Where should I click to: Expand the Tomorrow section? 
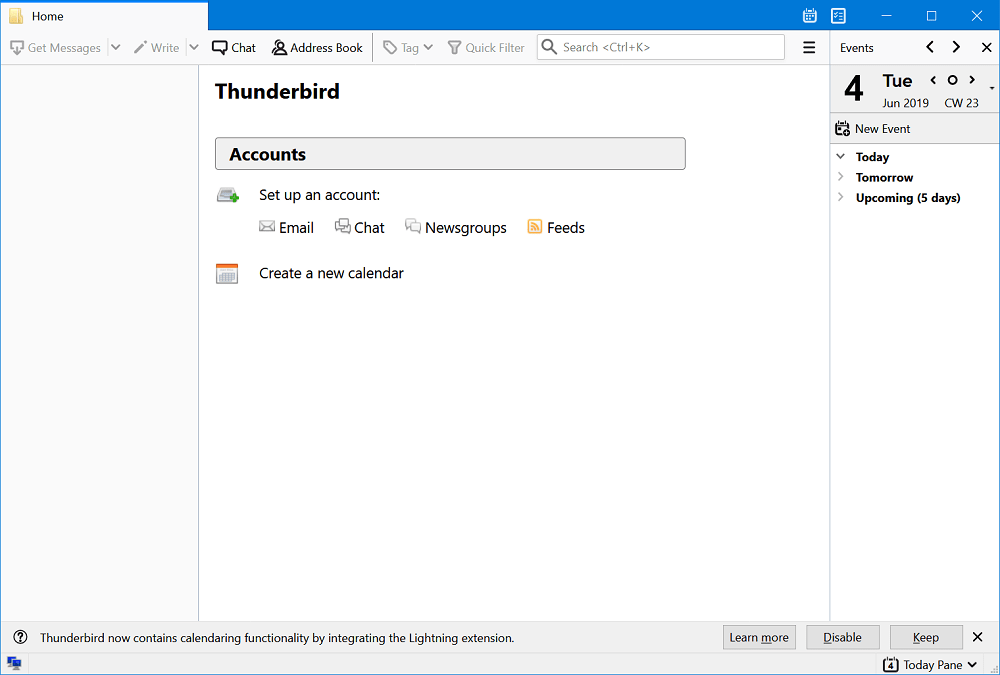pyautogui.click(x=841, y=177)
